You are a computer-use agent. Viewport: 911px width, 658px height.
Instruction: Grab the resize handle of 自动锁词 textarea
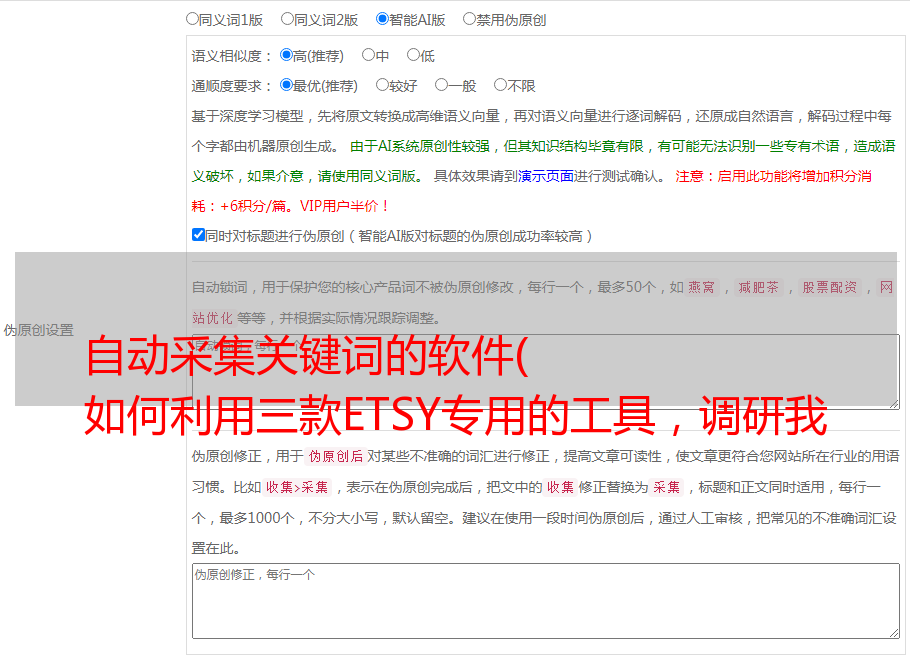click(894, 403)
